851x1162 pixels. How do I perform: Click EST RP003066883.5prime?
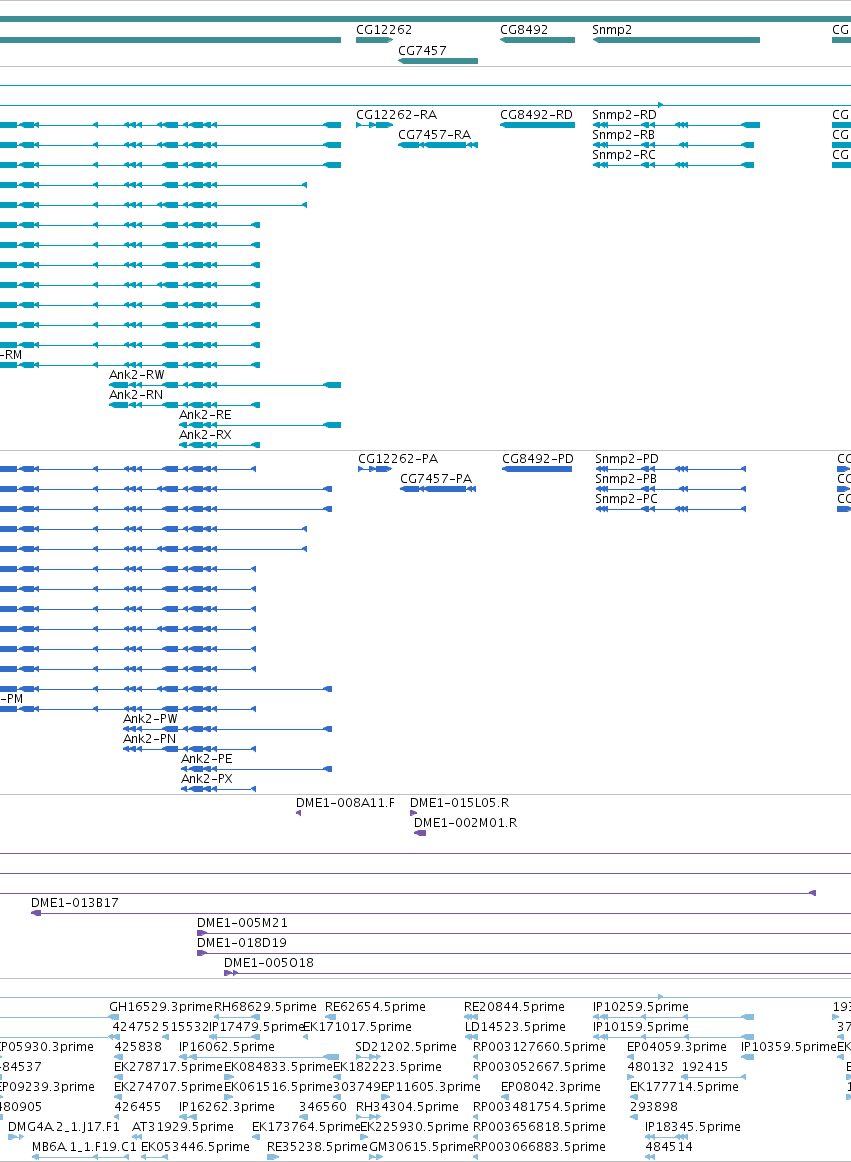539,1146
